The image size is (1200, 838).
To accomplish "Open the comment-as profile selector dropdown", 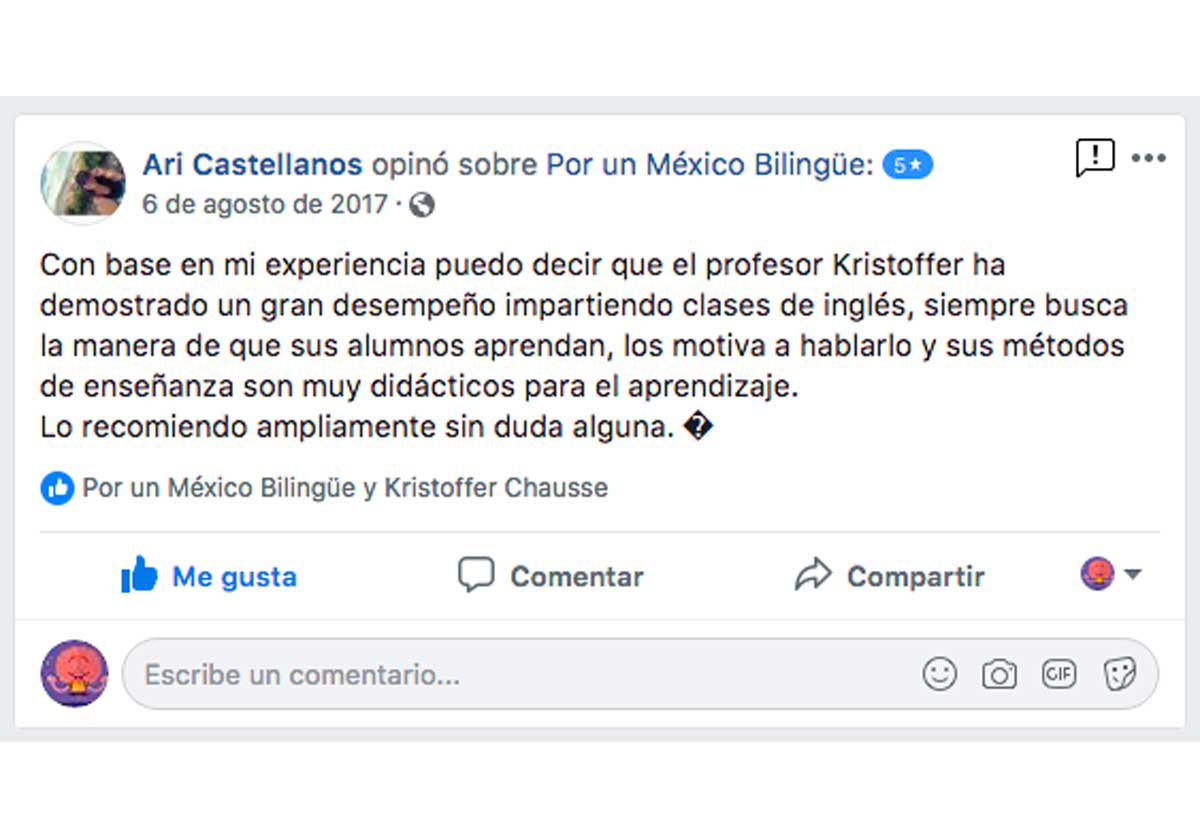I will [x=1110, y=574].
